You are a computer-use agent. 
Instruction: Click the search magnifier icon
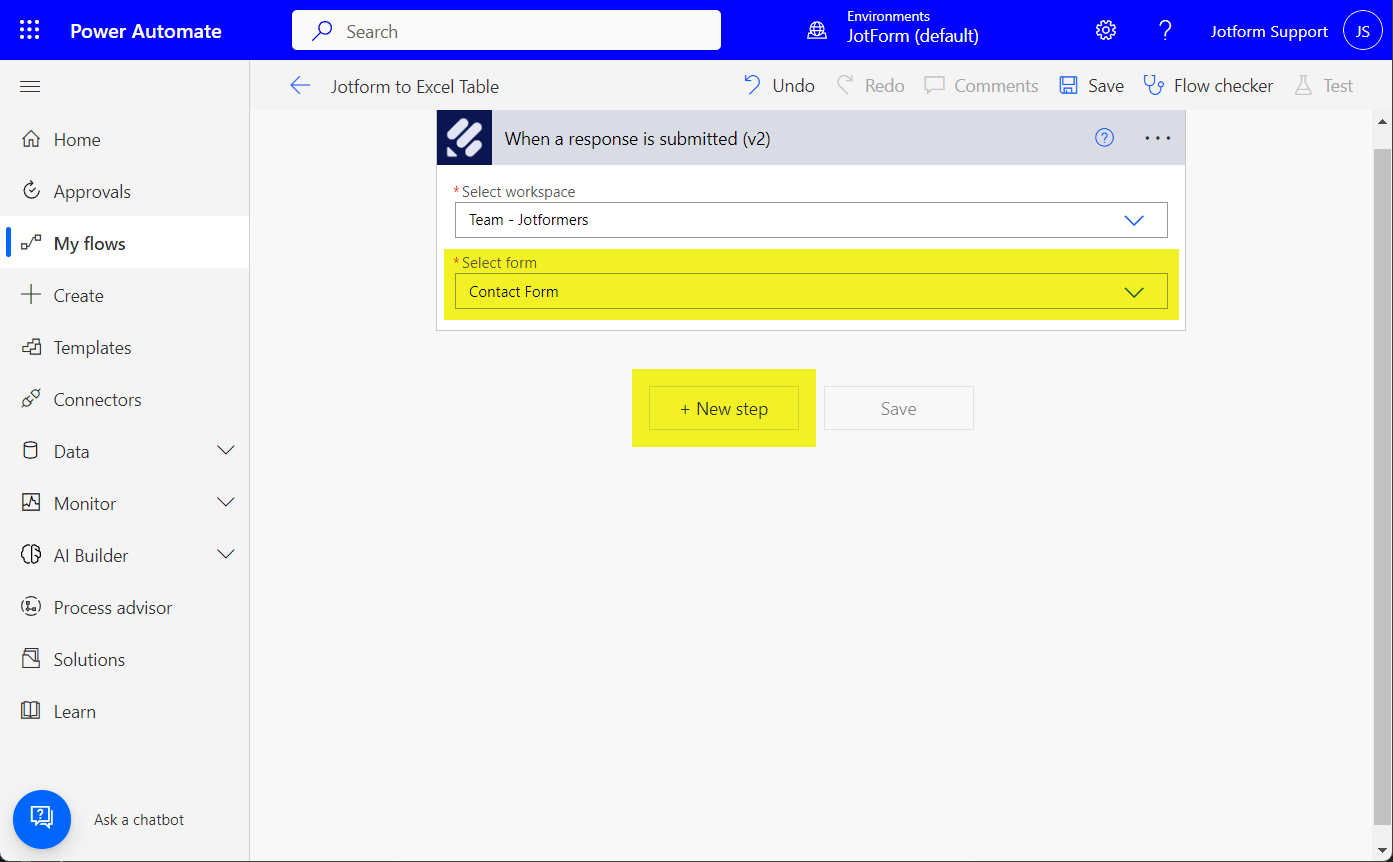click(x=322, y=31)
